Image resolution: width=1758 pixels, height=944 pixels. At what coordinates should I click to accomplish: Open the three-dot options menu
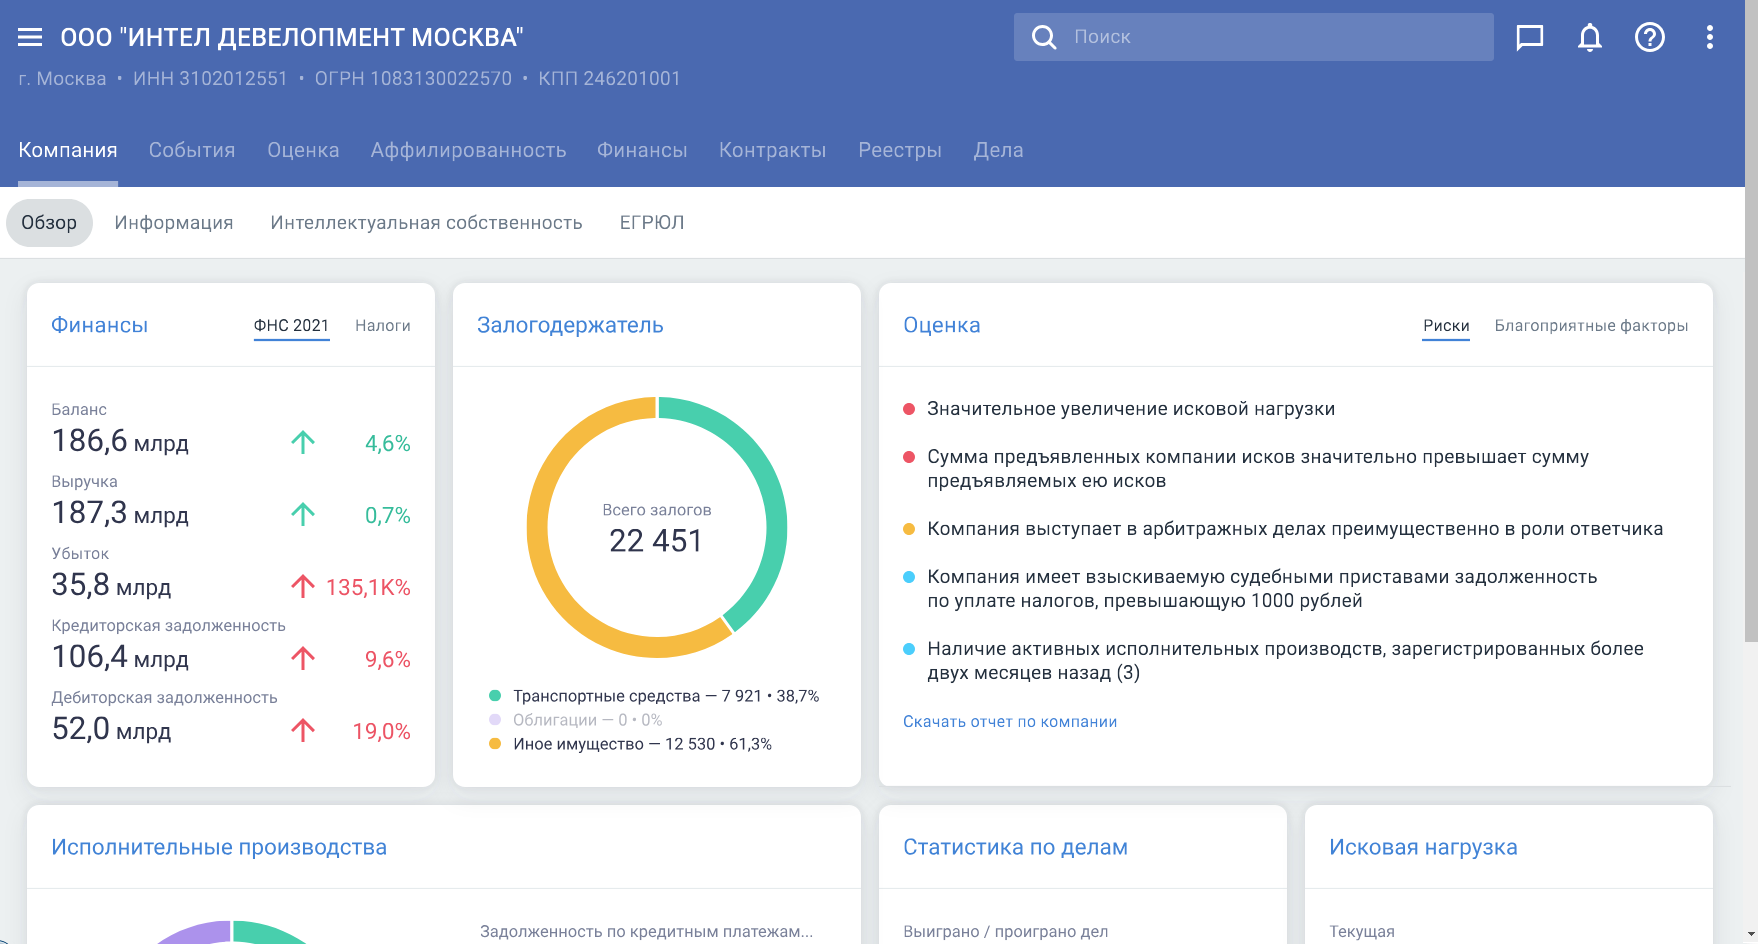[x=1710, y=37]
